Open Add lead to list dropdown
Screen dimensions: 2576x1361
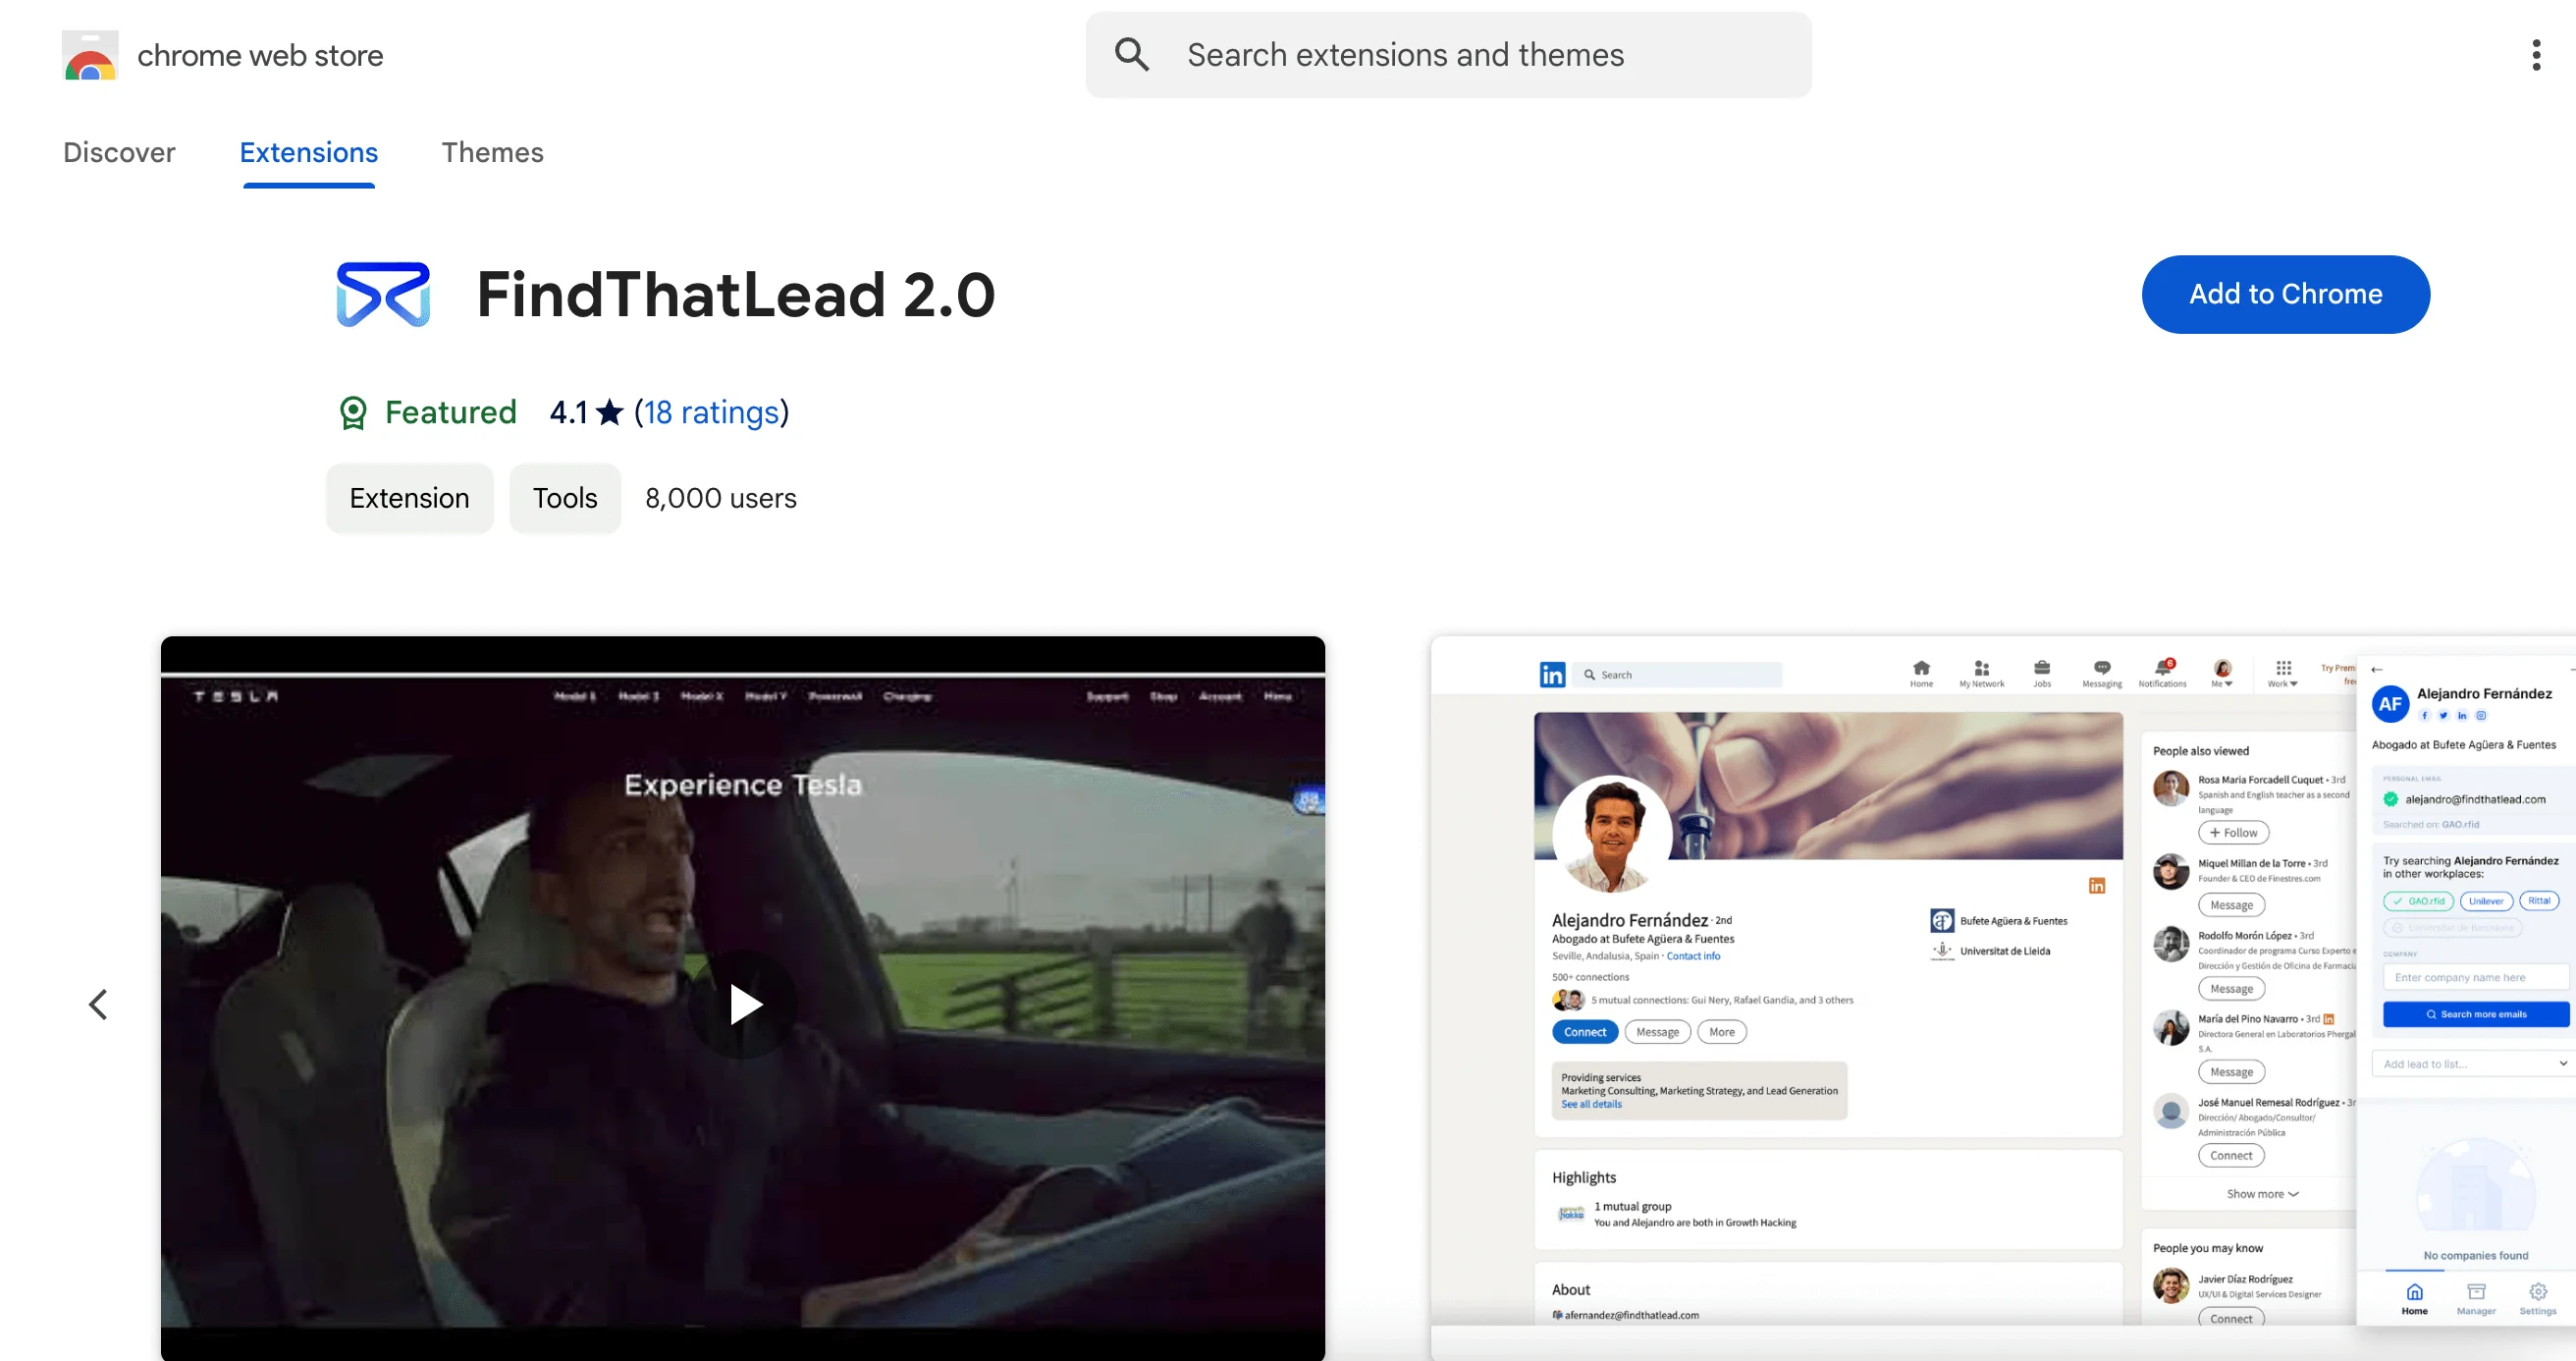tap(2472, 1064)
